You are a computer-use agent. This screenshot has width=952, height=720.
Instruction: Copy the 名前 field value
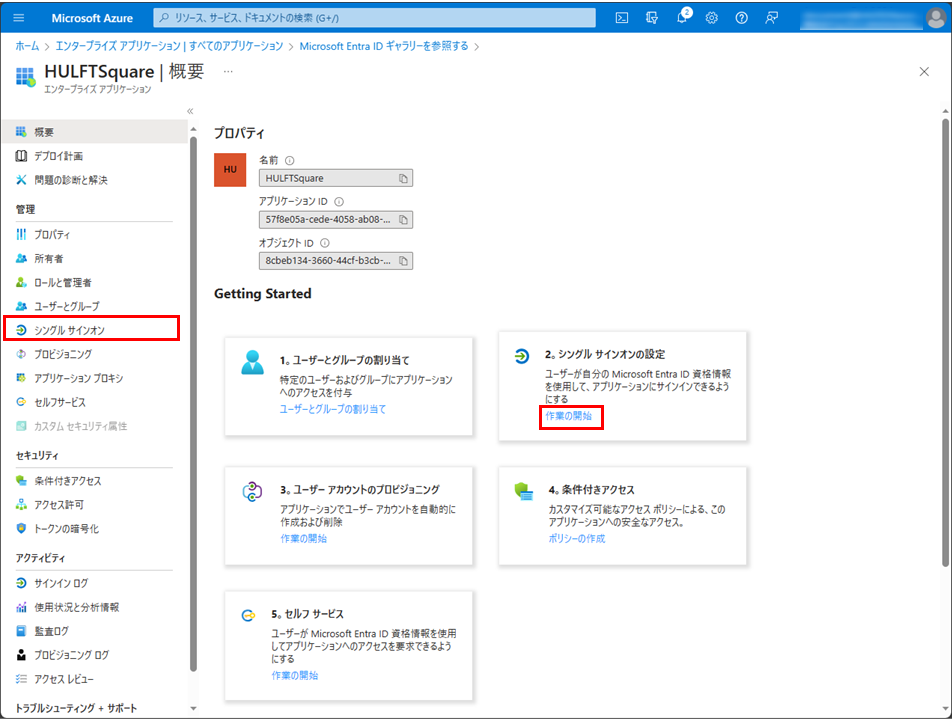[x=404, y=178]
